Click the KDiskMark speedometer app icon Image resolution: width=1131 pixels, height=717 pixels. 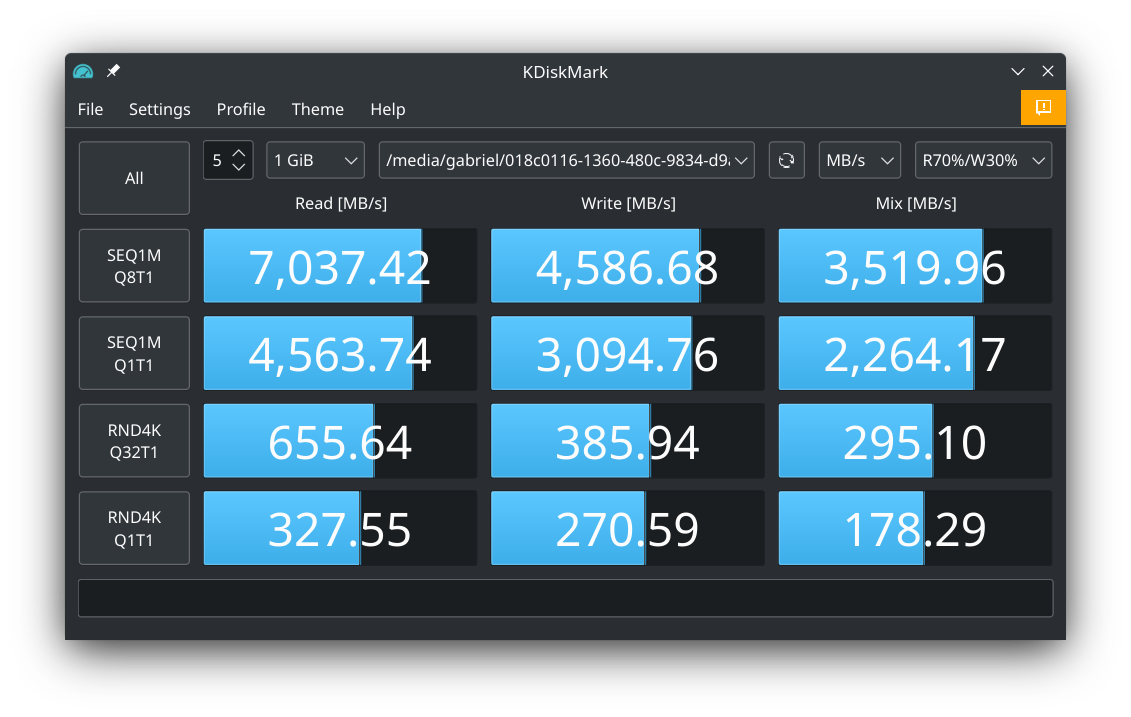83,72
